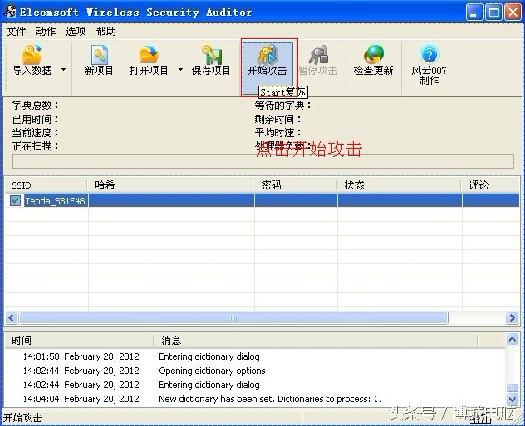Click the Message (消息) log column header

coord(315,341)
